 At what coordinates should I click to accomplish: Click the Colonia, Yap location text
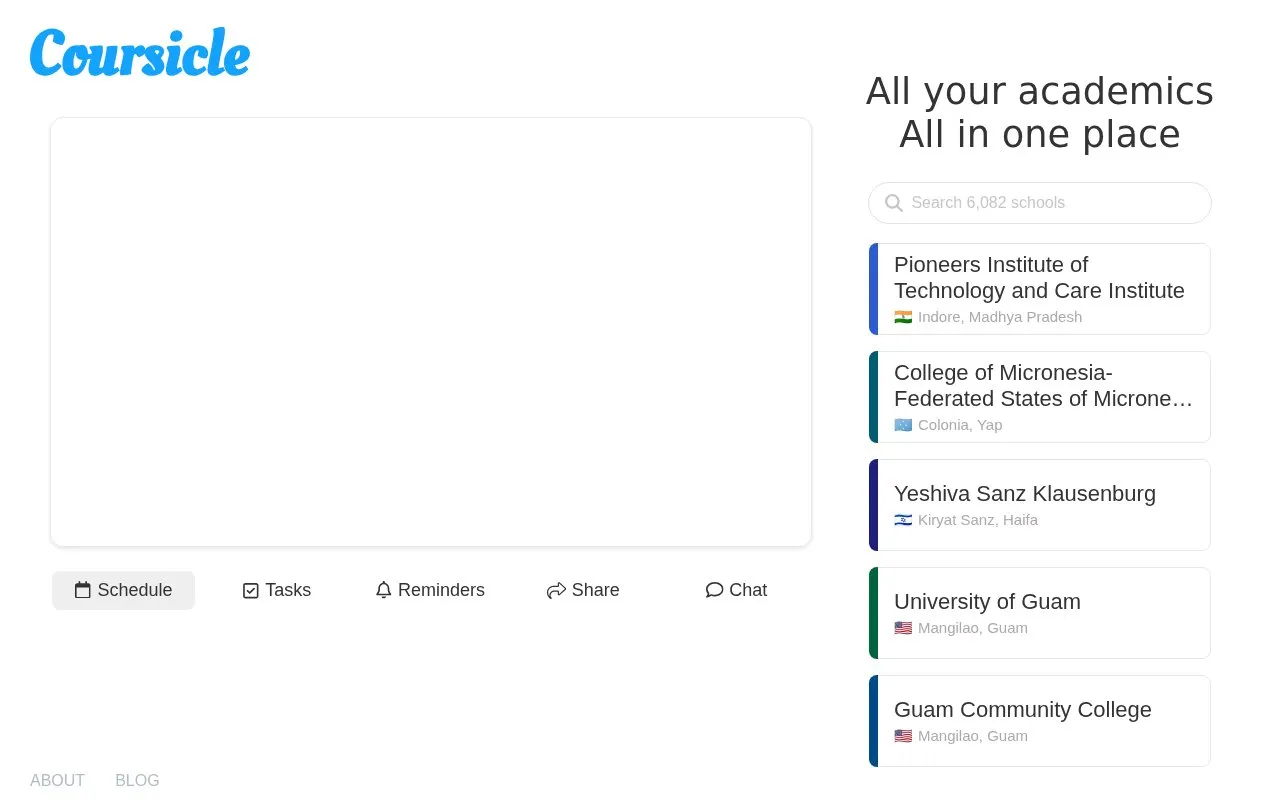pos(960,425)
